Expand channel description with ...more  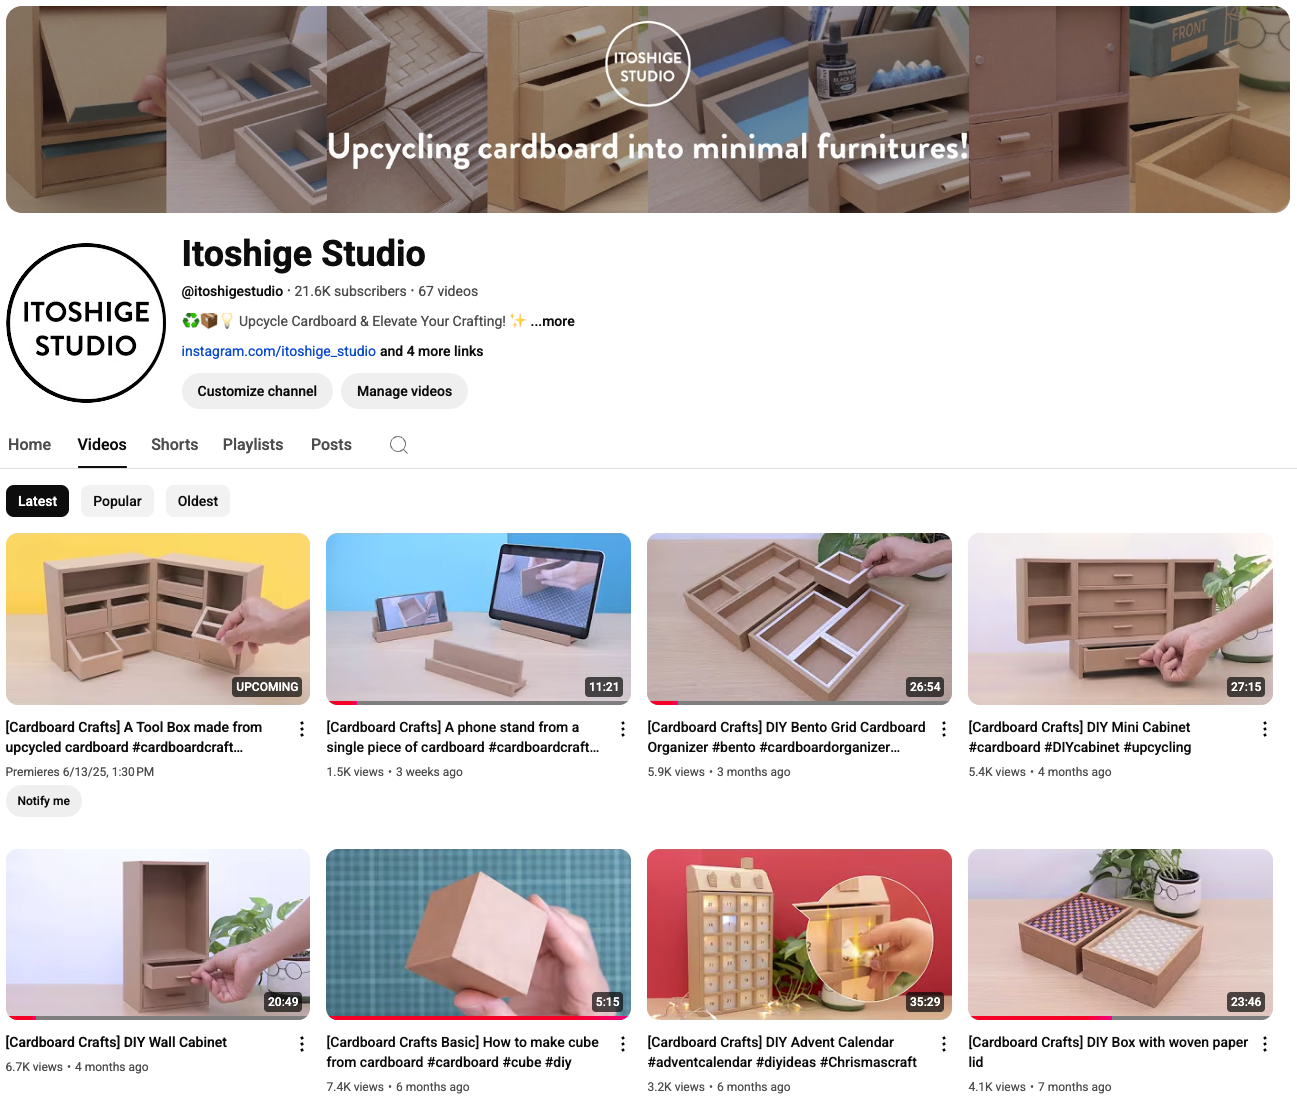(552, 321)
